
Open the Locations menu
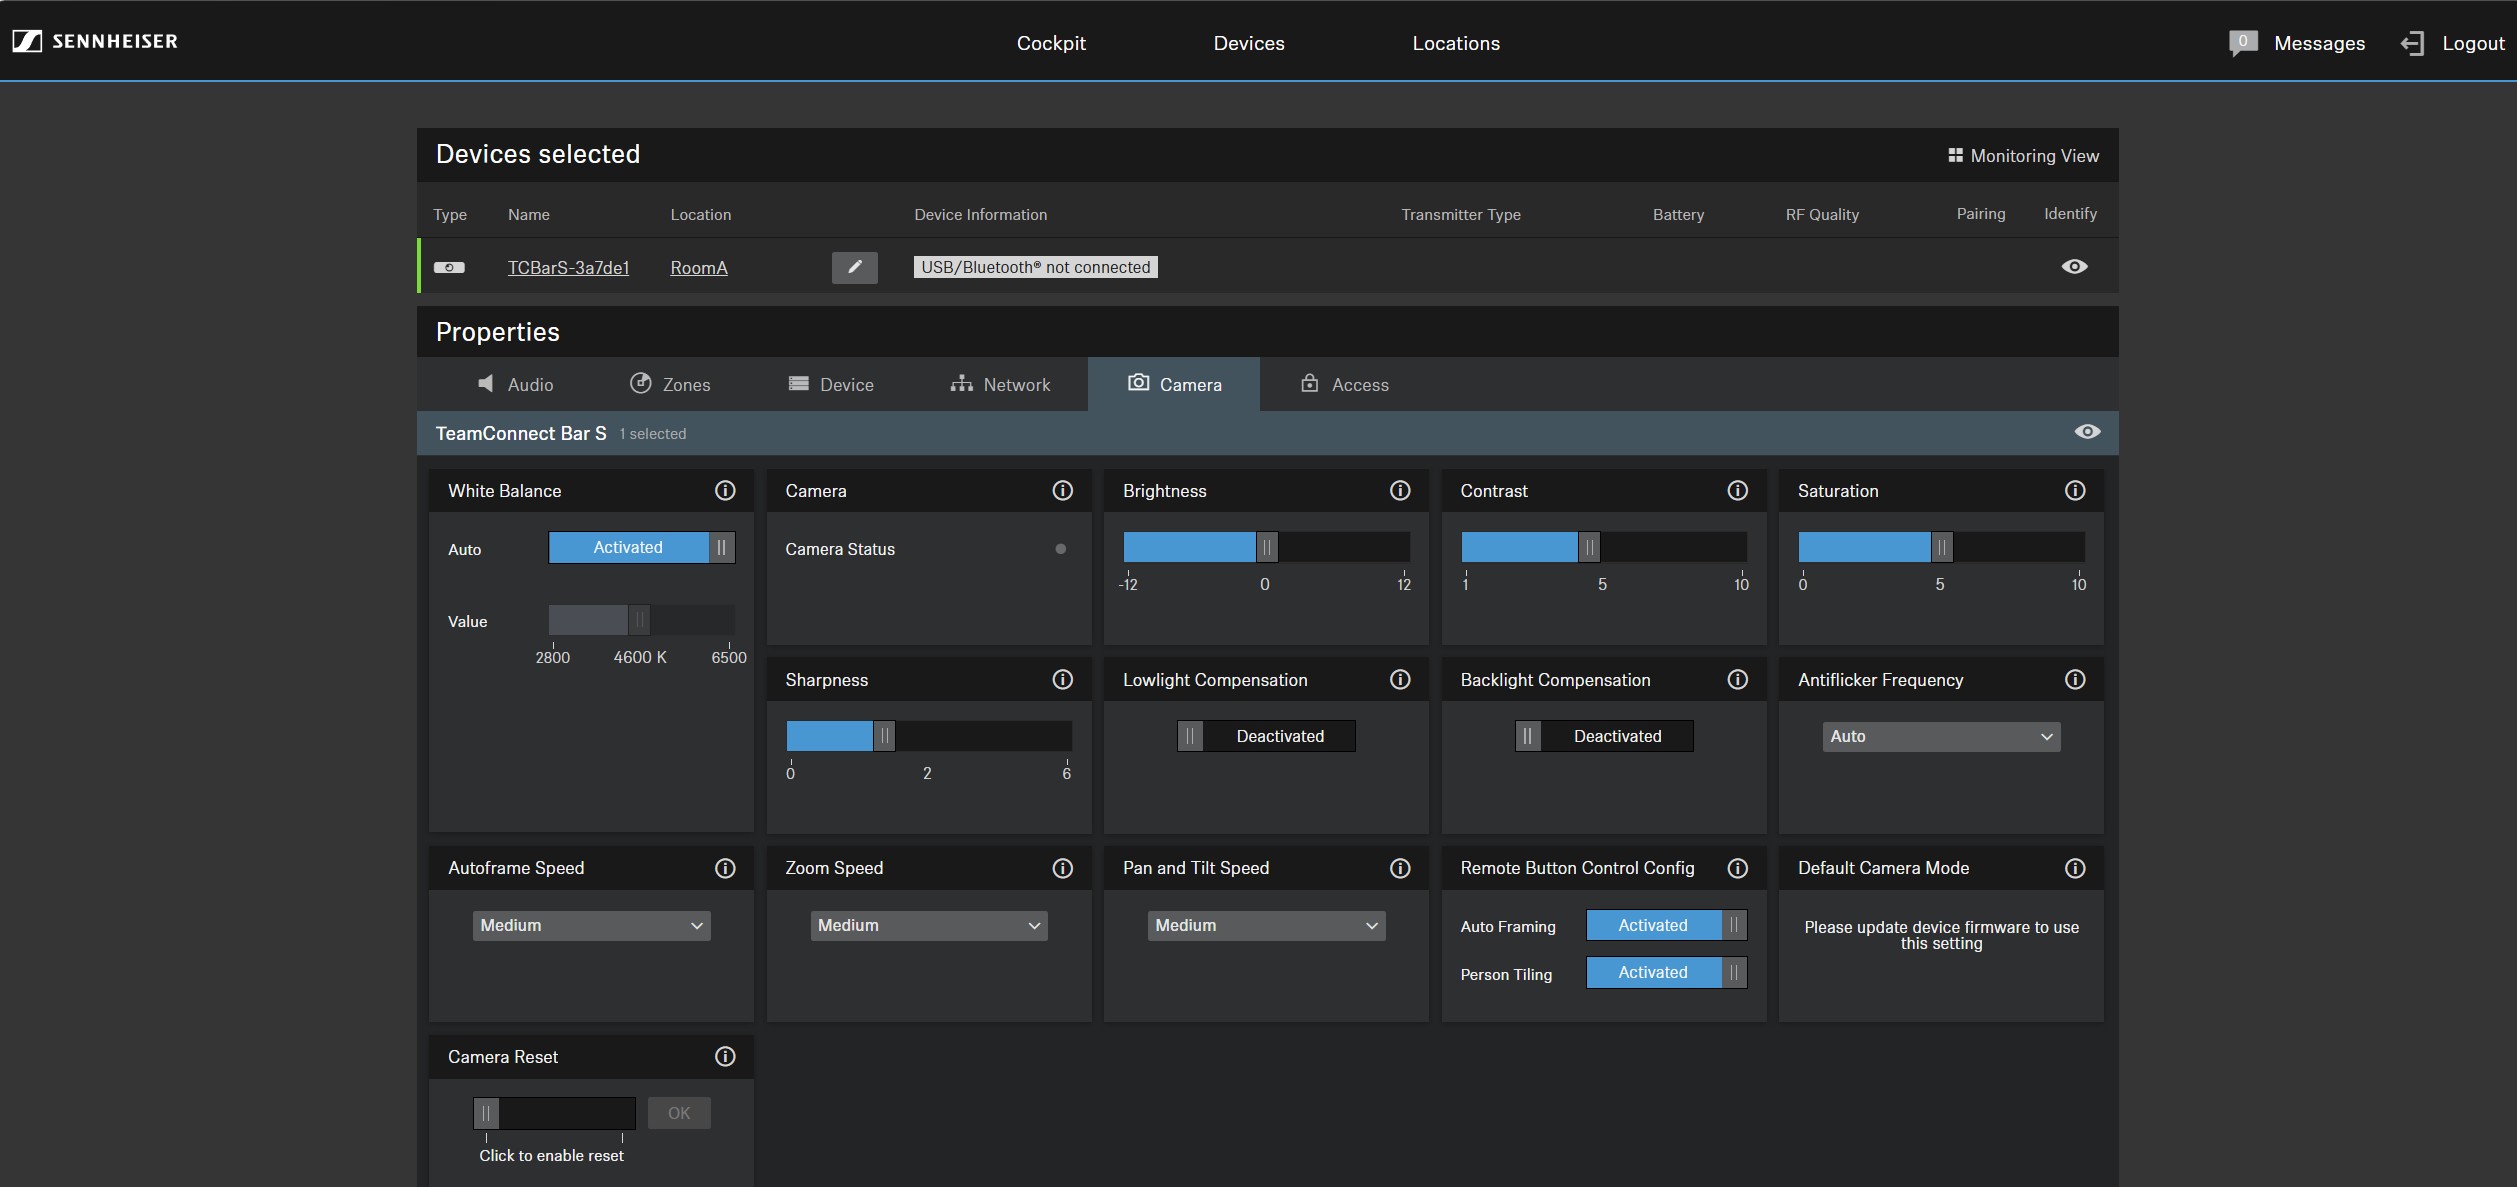tap(1456, 43)
